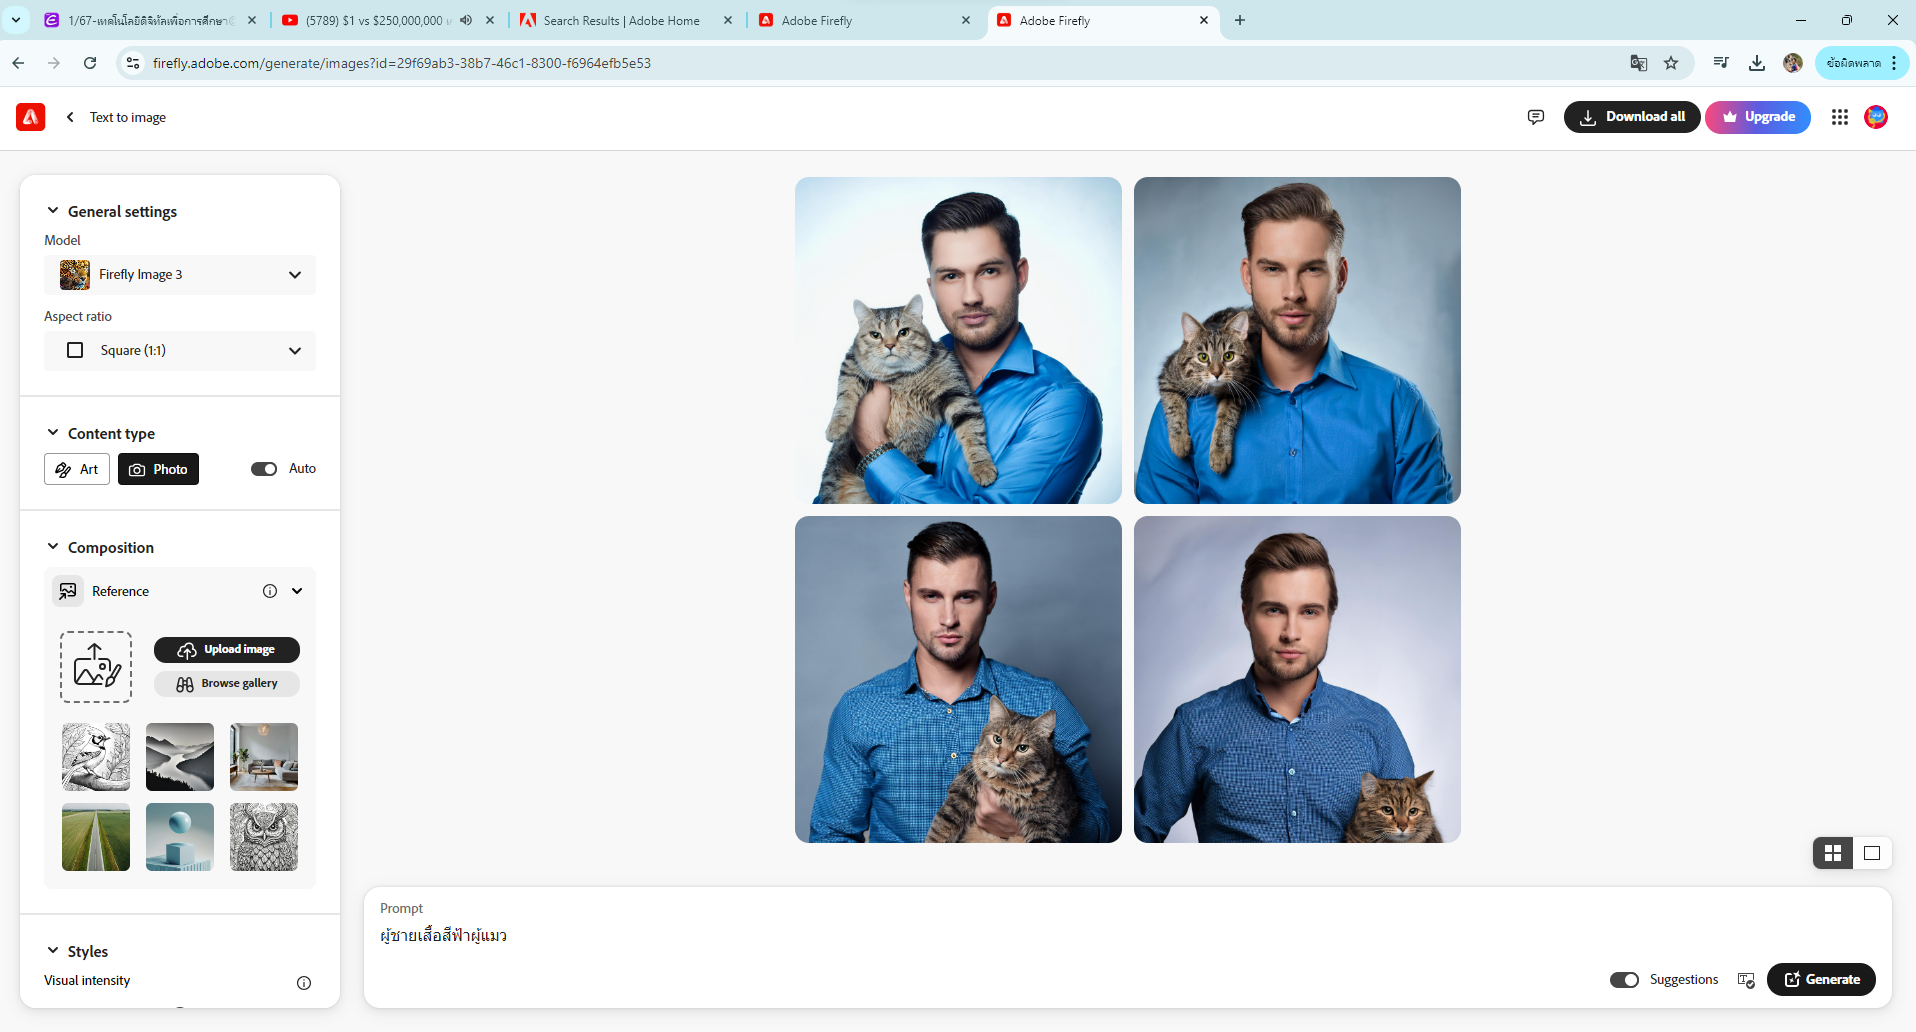Viewport: 1916px width, 1032px height.
Task: Select the owl sketch reference thumbnail
Action: (x=264, y=837)
